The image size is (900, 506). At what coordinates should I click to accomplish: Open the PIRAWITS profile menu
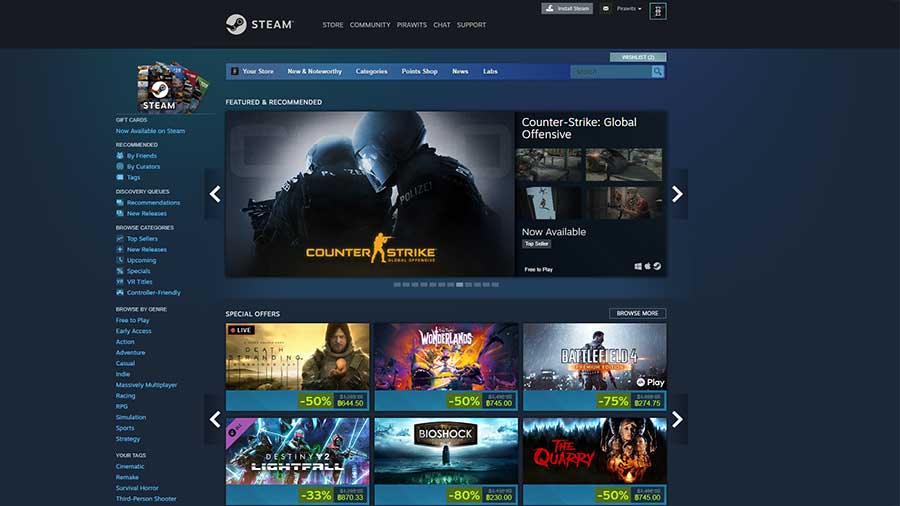click(412, 25)
